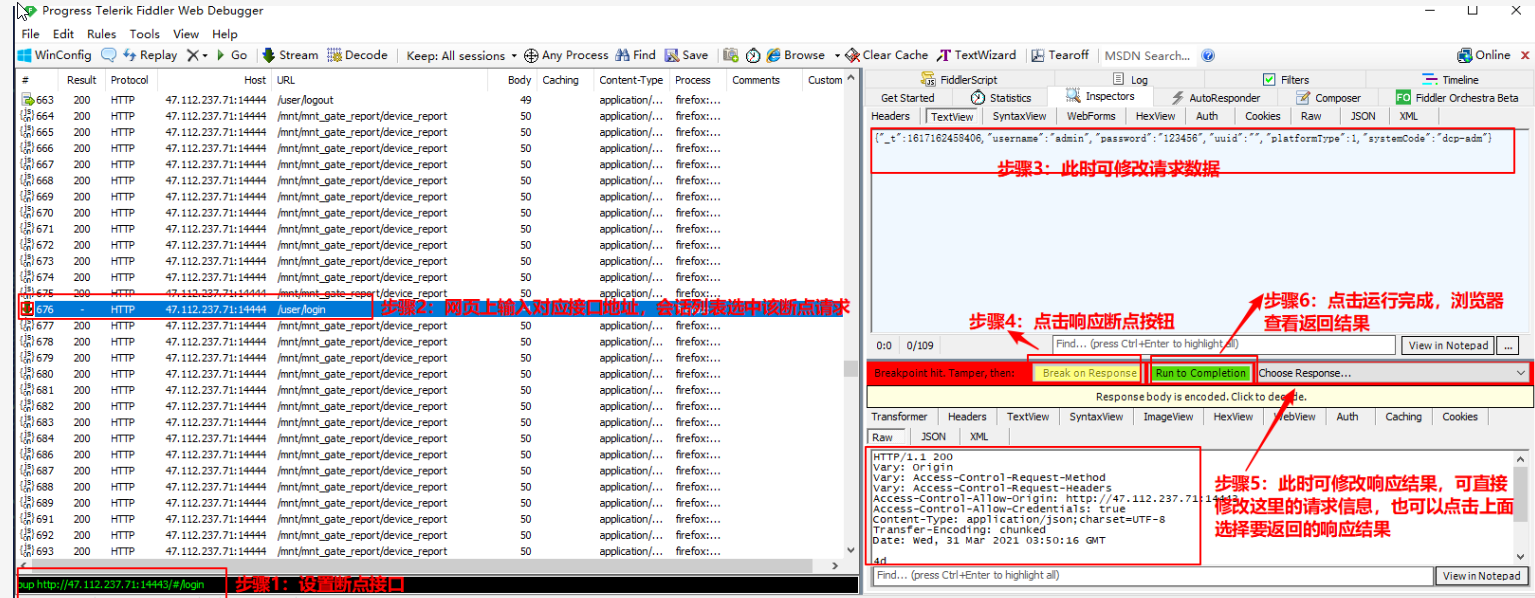Click the MSDN Search box
This screenshot has height=598, width=1535.
pos(1147,56)
